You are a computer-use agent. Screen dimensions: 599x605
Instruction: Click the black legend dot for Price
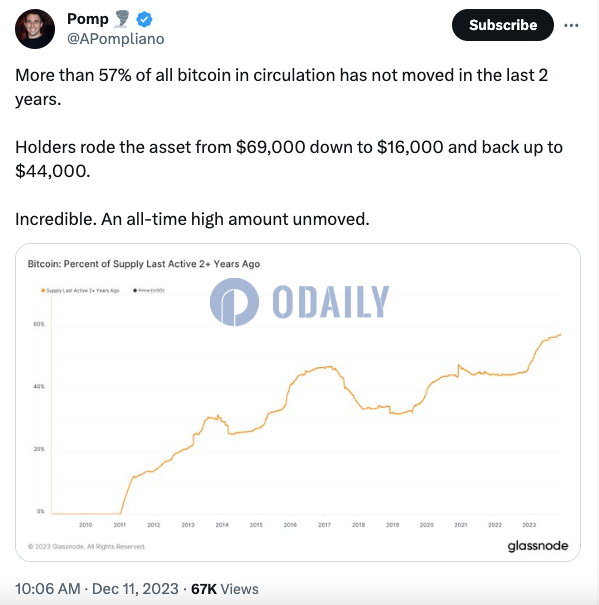coord(135,291)
